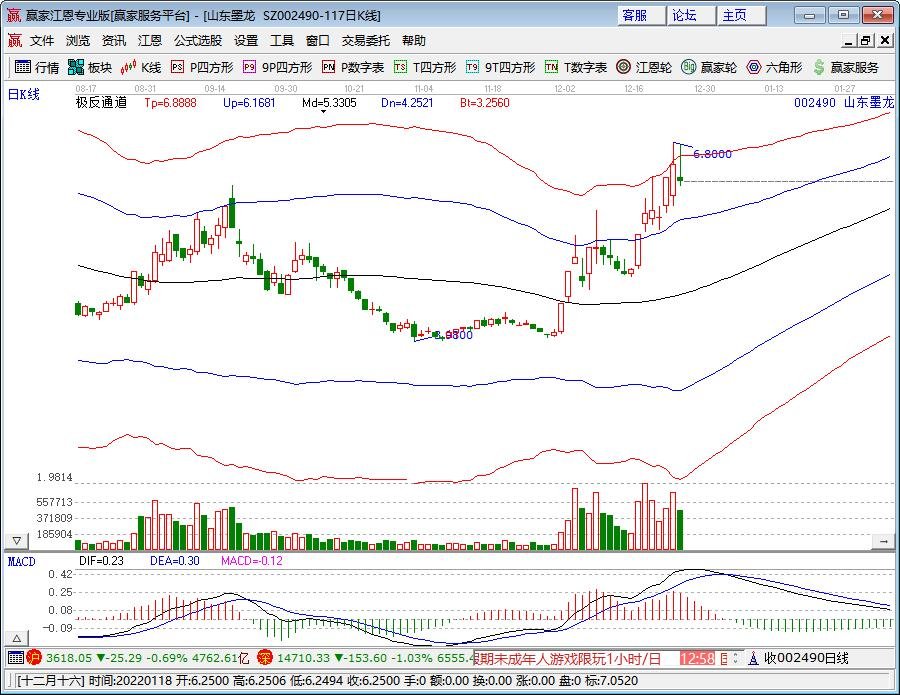Open the P数字表 number table
This screenshot has height=695, width=900.
point(352,67)
